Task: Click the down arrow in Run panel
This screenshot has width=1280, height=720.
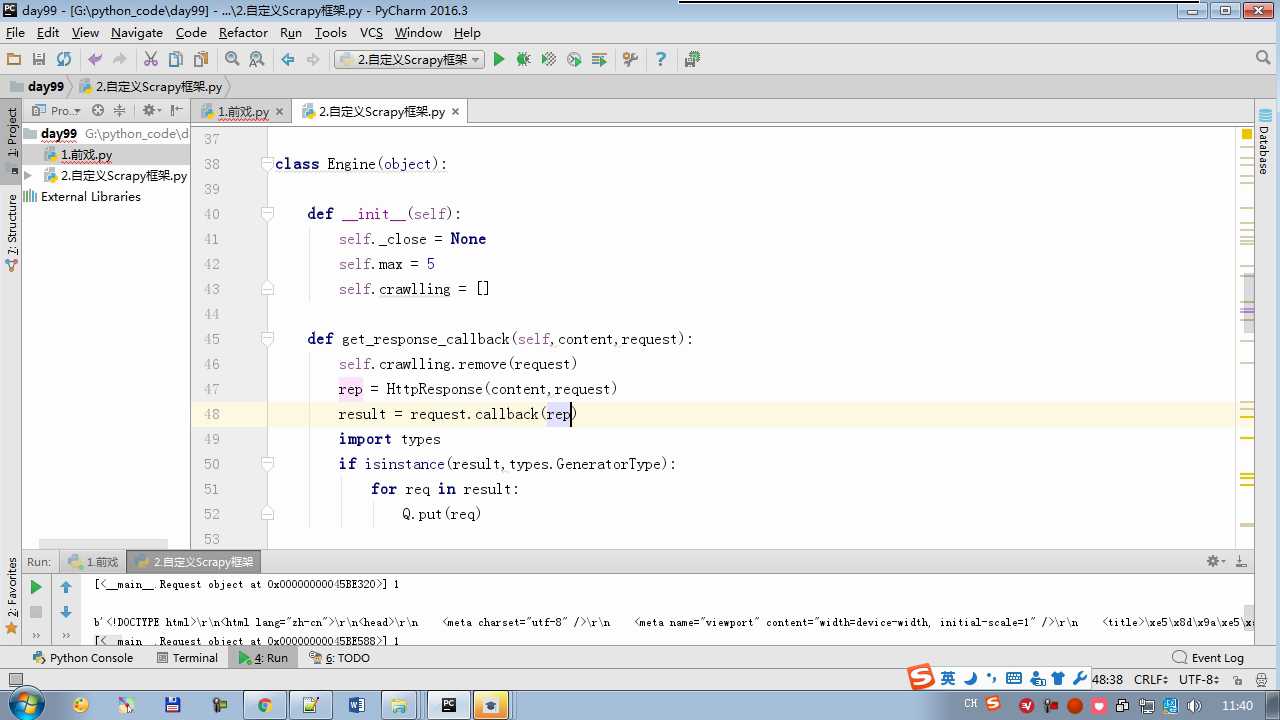Action: point(66,612)
